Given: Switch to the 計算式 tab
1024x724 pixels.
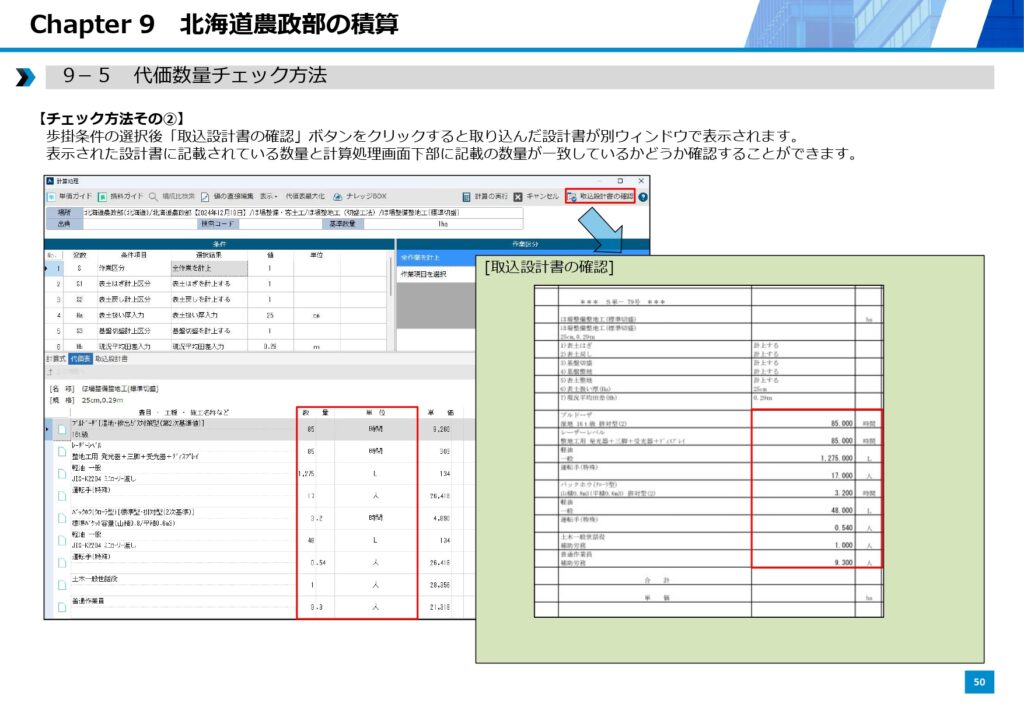Looking at the screenshot, I should coord(55,358).
